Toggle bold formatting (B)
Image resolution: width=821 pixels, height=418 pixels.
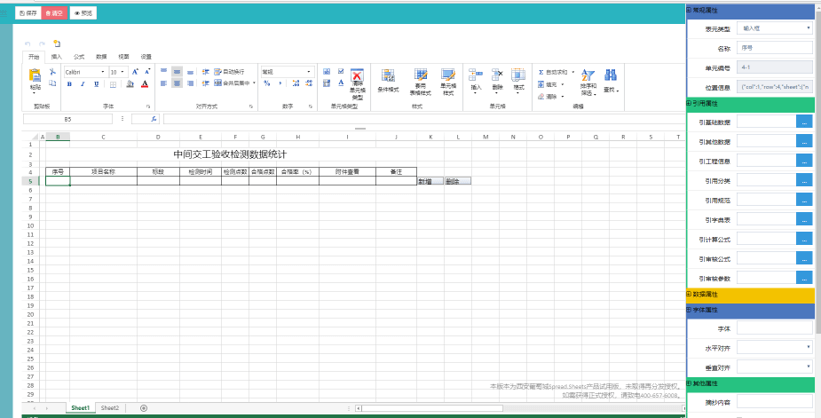coord(69,85)
